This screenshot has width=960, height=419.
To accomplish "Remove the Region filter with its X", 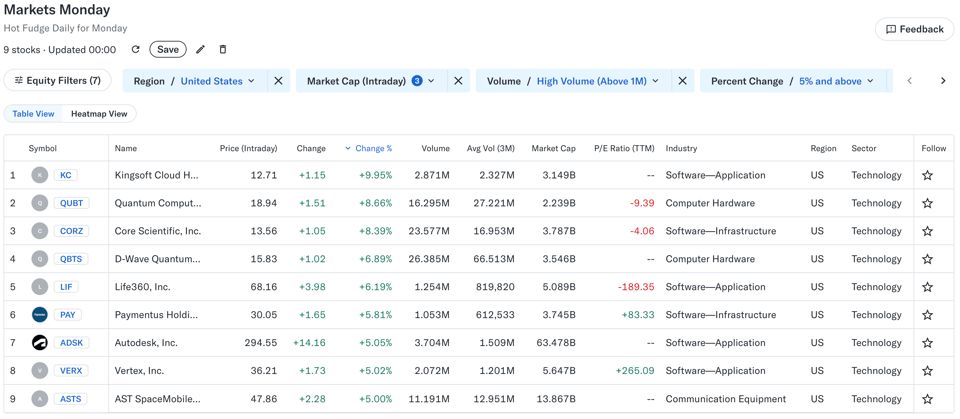I will click(x=279, y=81).
